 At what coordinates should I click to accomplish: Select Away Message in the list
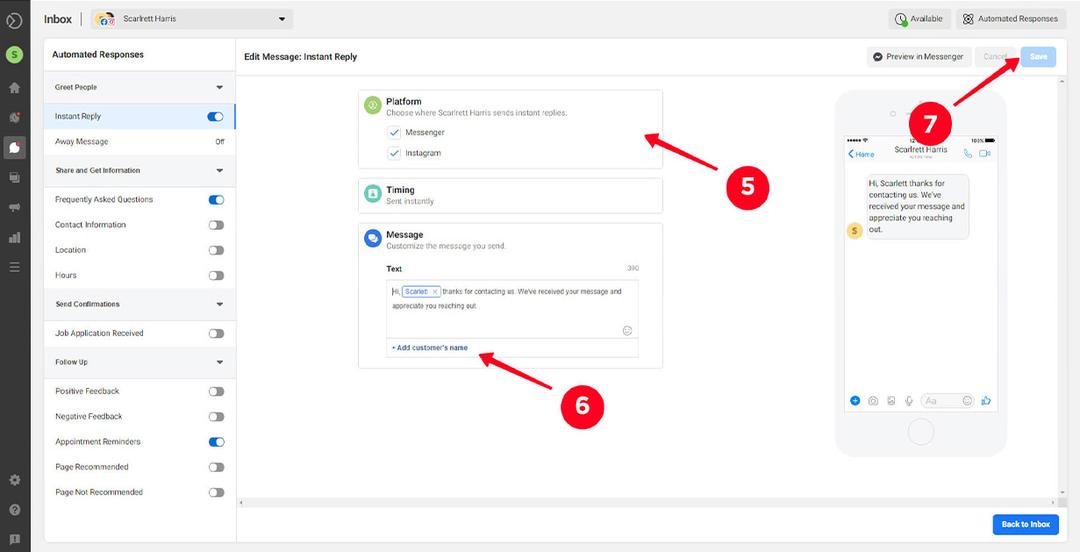140,141
